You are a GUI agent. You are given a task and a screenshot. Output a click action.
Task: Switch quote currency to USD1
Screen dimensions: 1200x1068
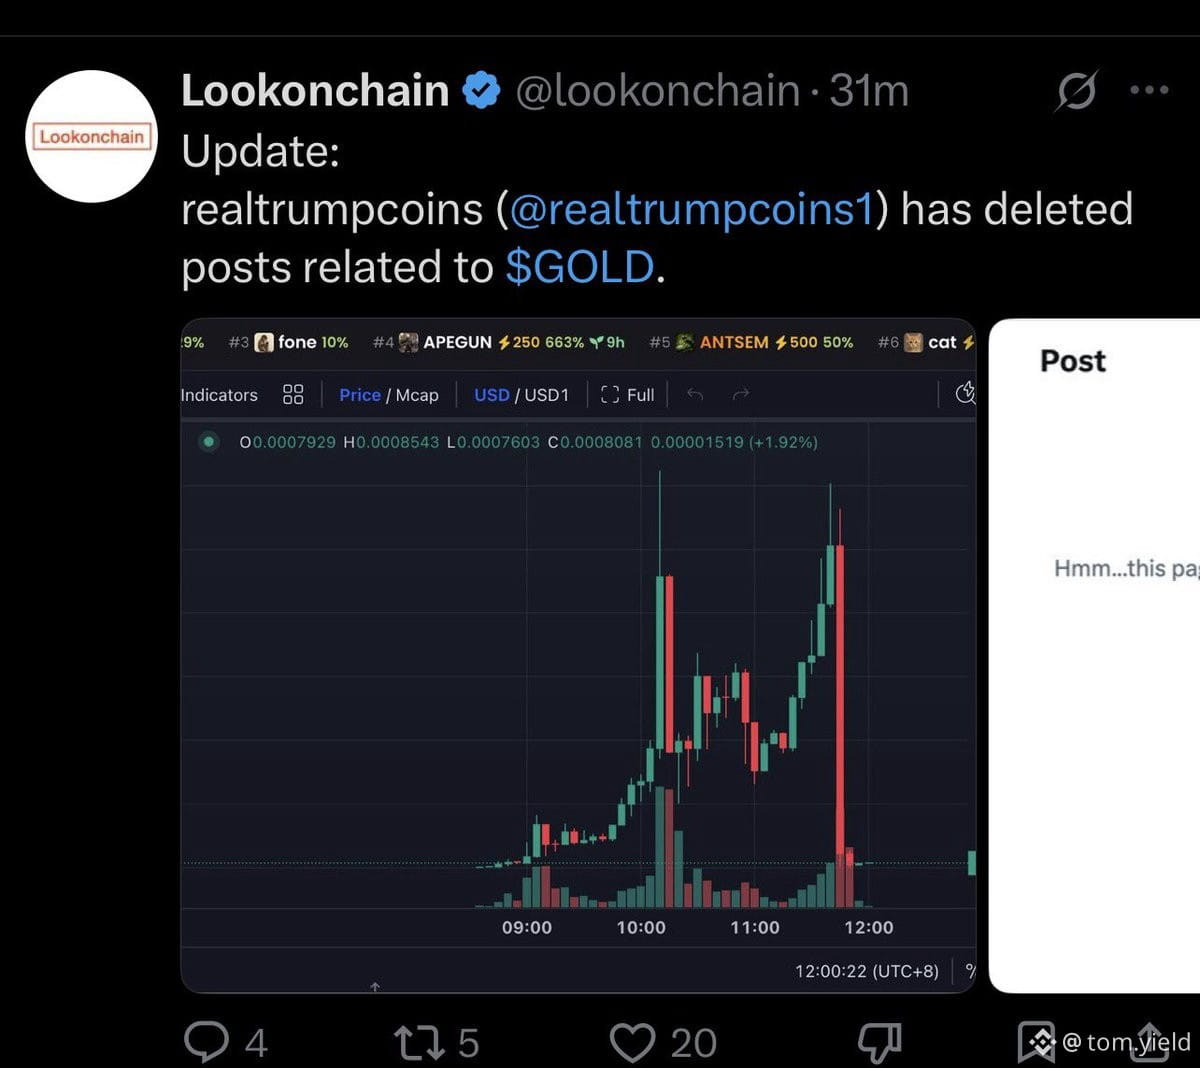click(546, 395)
